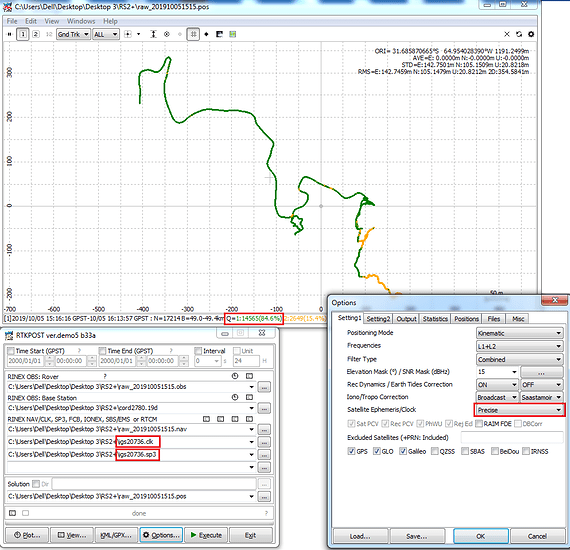Click the X clear icon in plot toolbar
This screenshot has width=570, height=550.
[x=507, y=34]
